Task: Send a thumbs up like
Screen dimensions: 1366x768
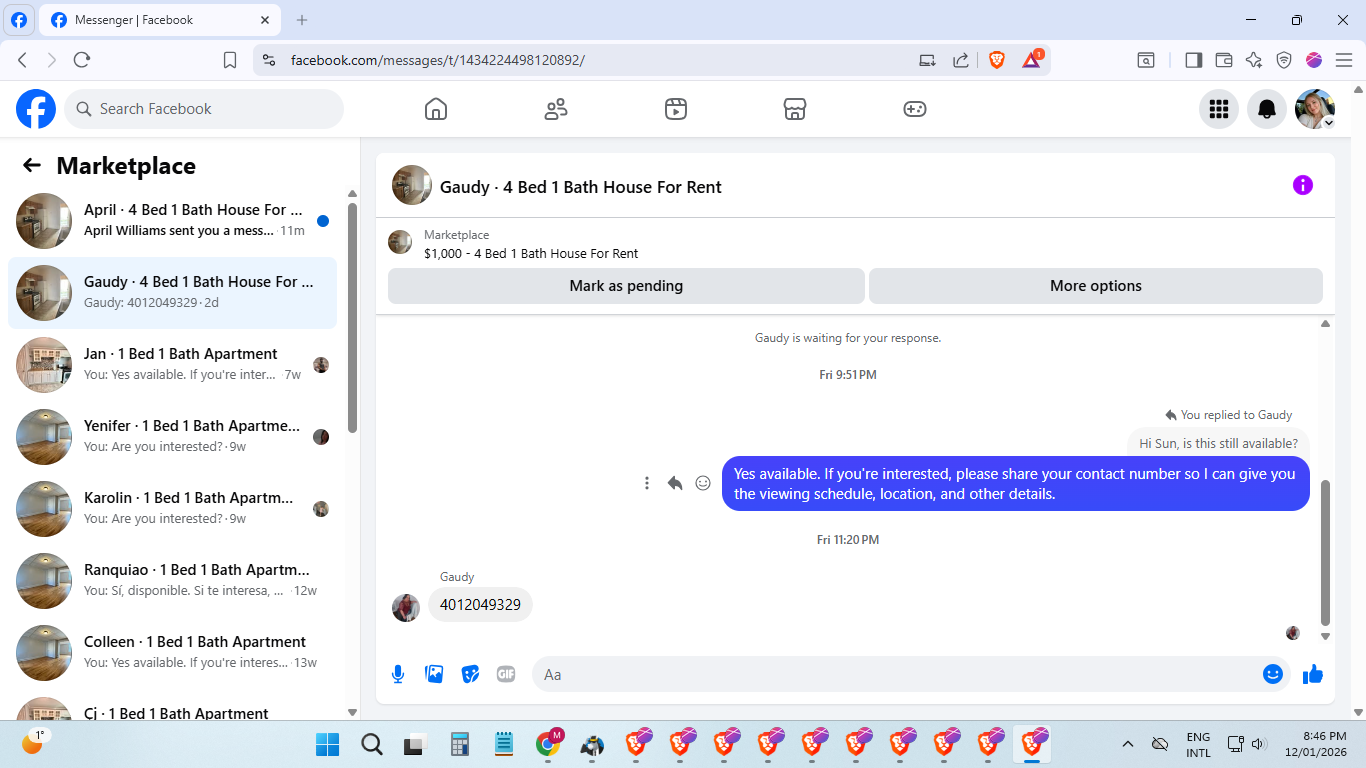Action: tap(1313, 674)
